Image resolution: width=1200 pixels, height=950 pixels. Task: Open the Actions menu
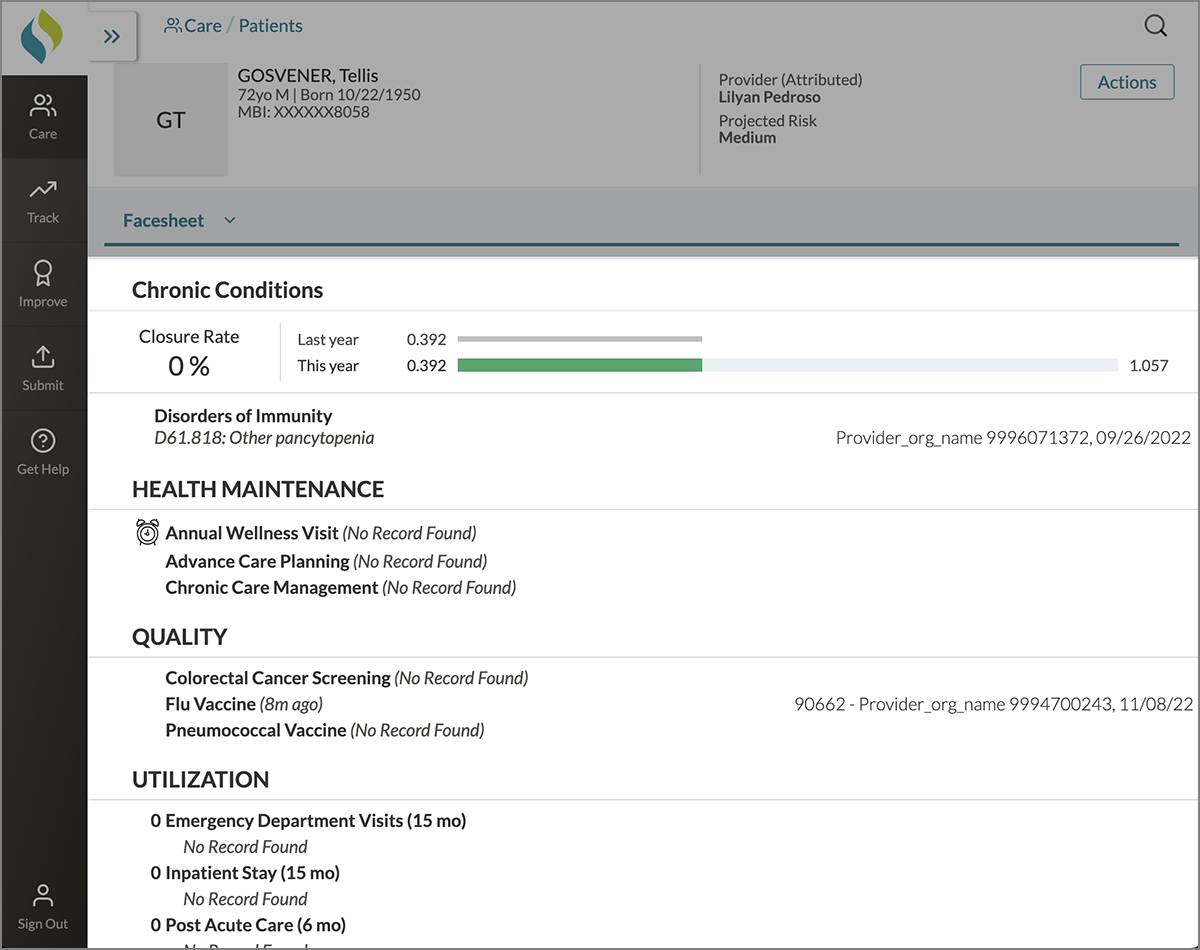[1126, 83]
